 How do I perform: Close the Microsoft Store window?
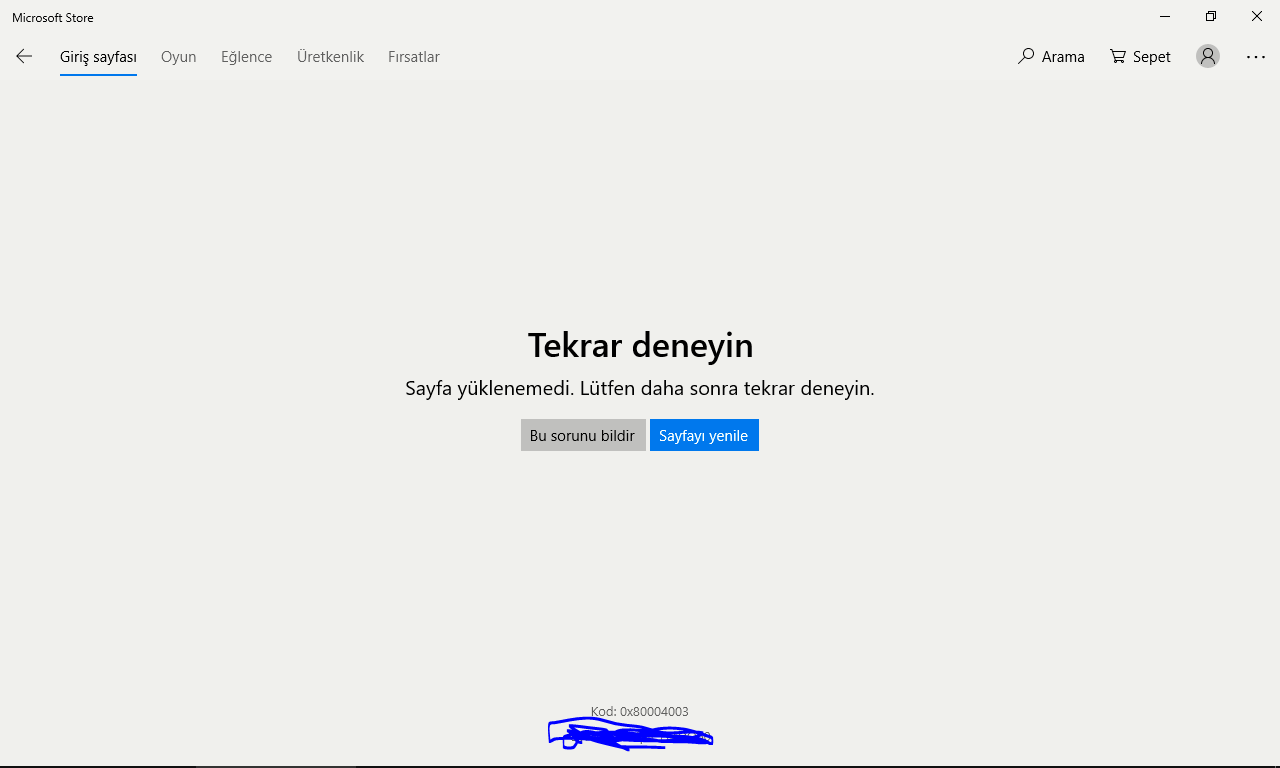[1257, 17]
